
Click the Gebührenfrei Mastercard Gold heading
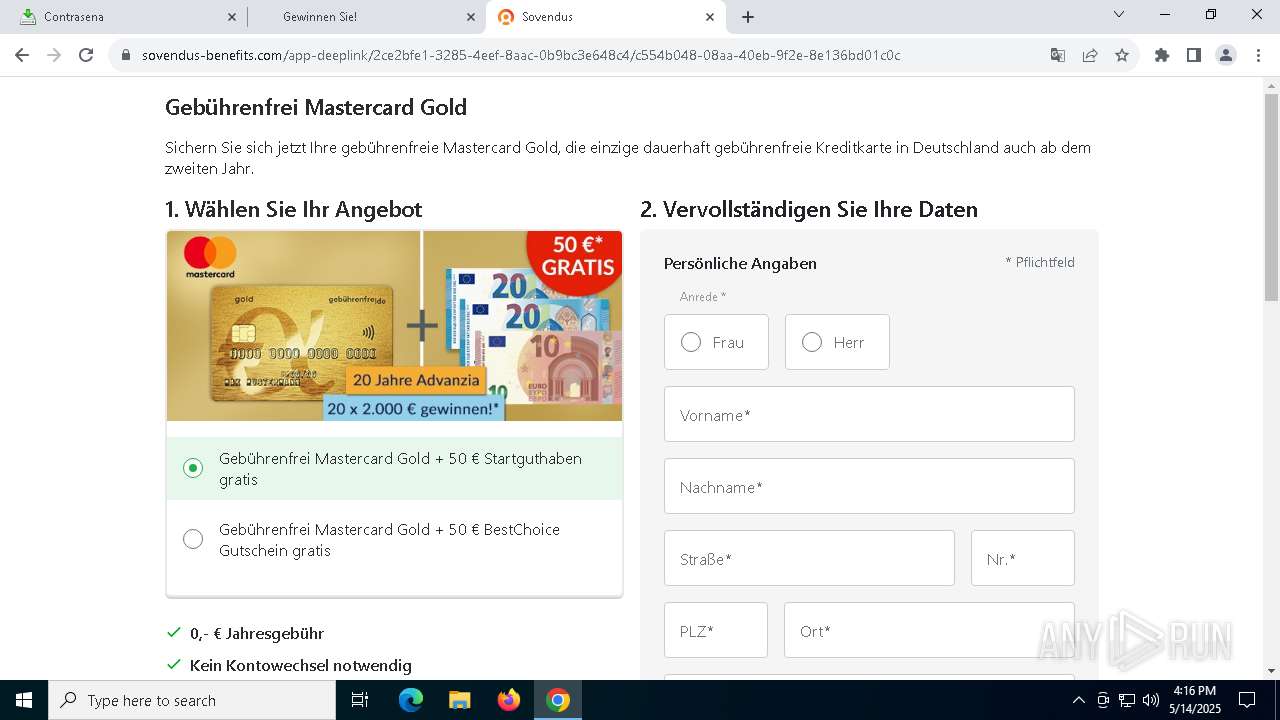[316, 107]
